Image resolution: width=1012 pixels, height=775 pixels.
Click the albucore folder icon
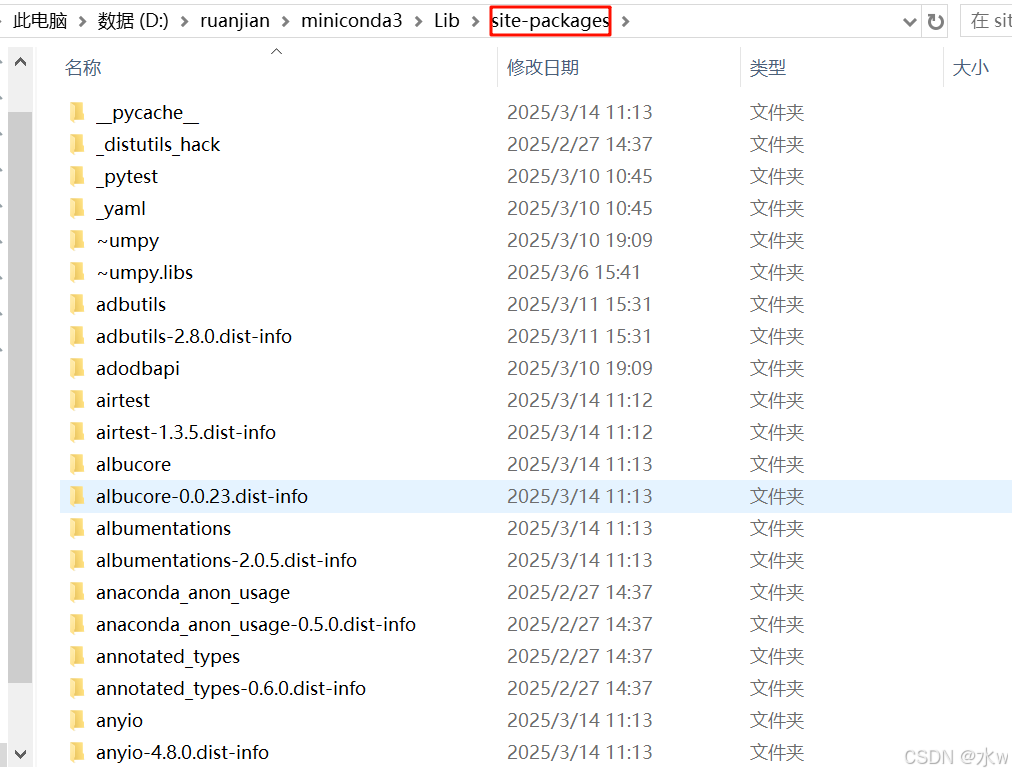(x=77, y=464)
